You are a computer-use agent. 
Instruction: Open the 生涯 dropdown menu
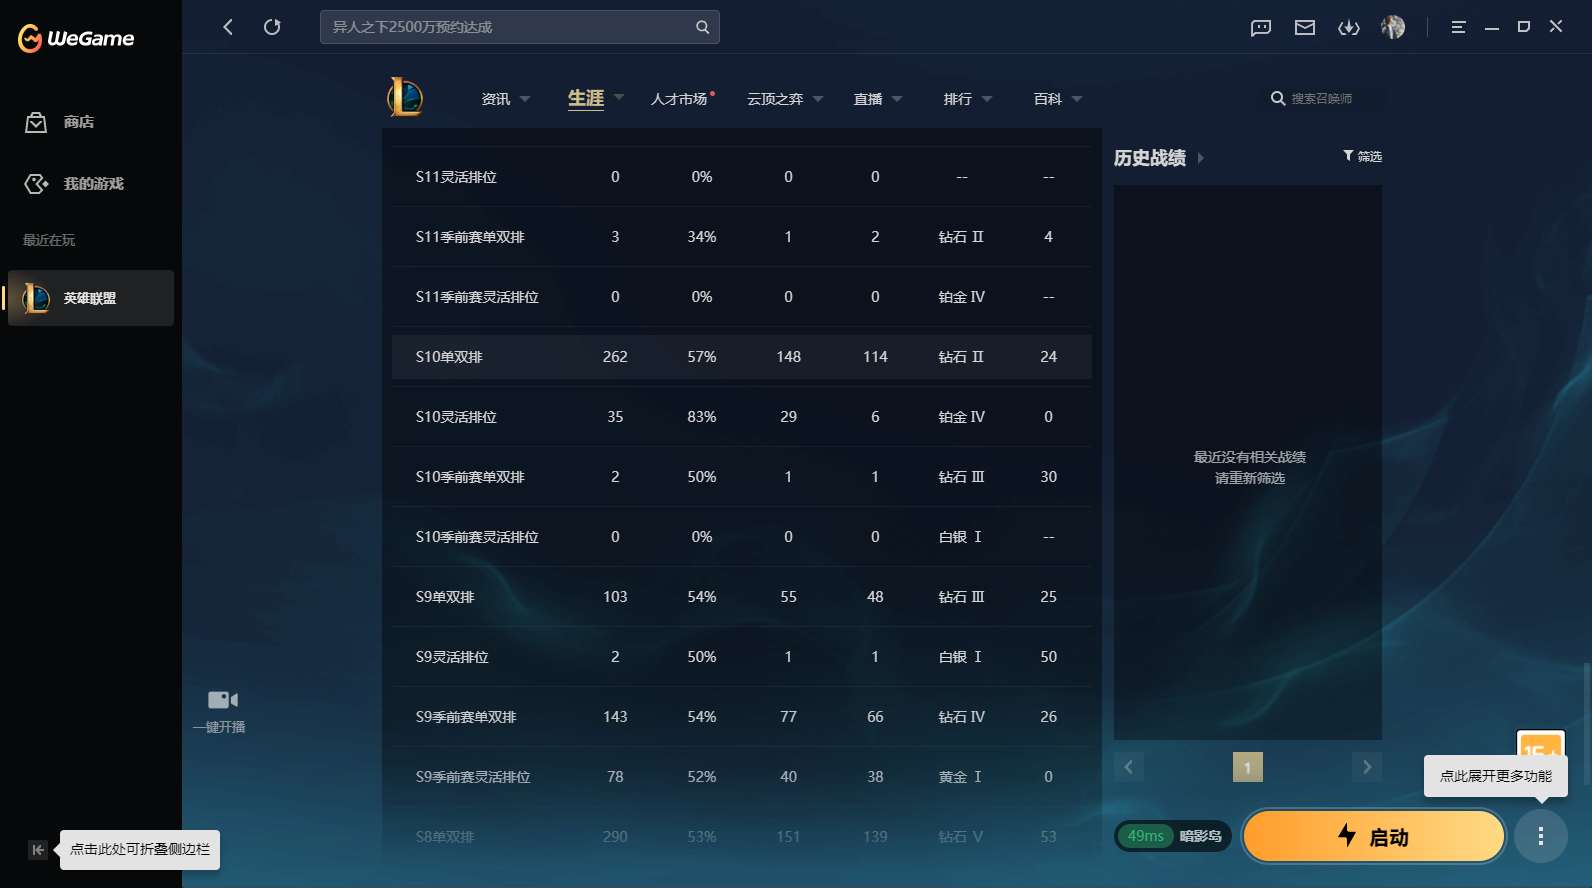pyautogui.click(x=596, y=98)
